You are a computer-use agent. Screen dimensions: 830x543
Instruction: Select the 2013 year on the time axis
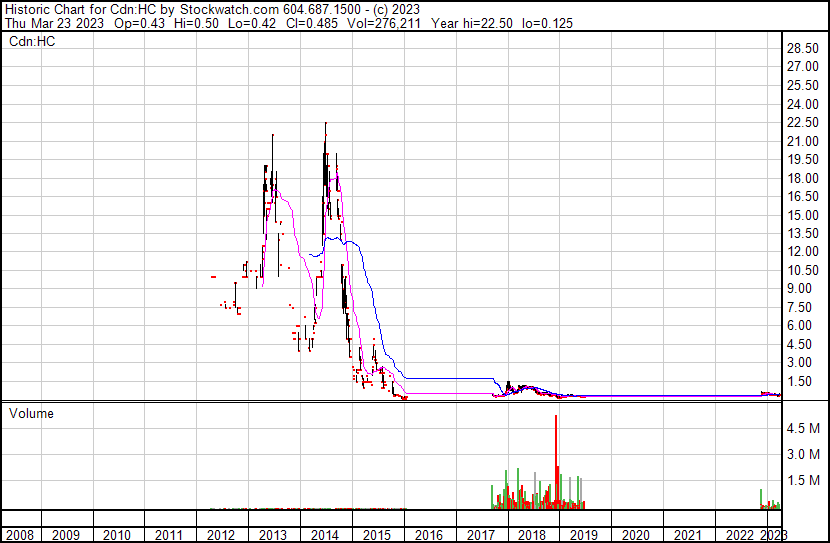(x=273, y=534)
